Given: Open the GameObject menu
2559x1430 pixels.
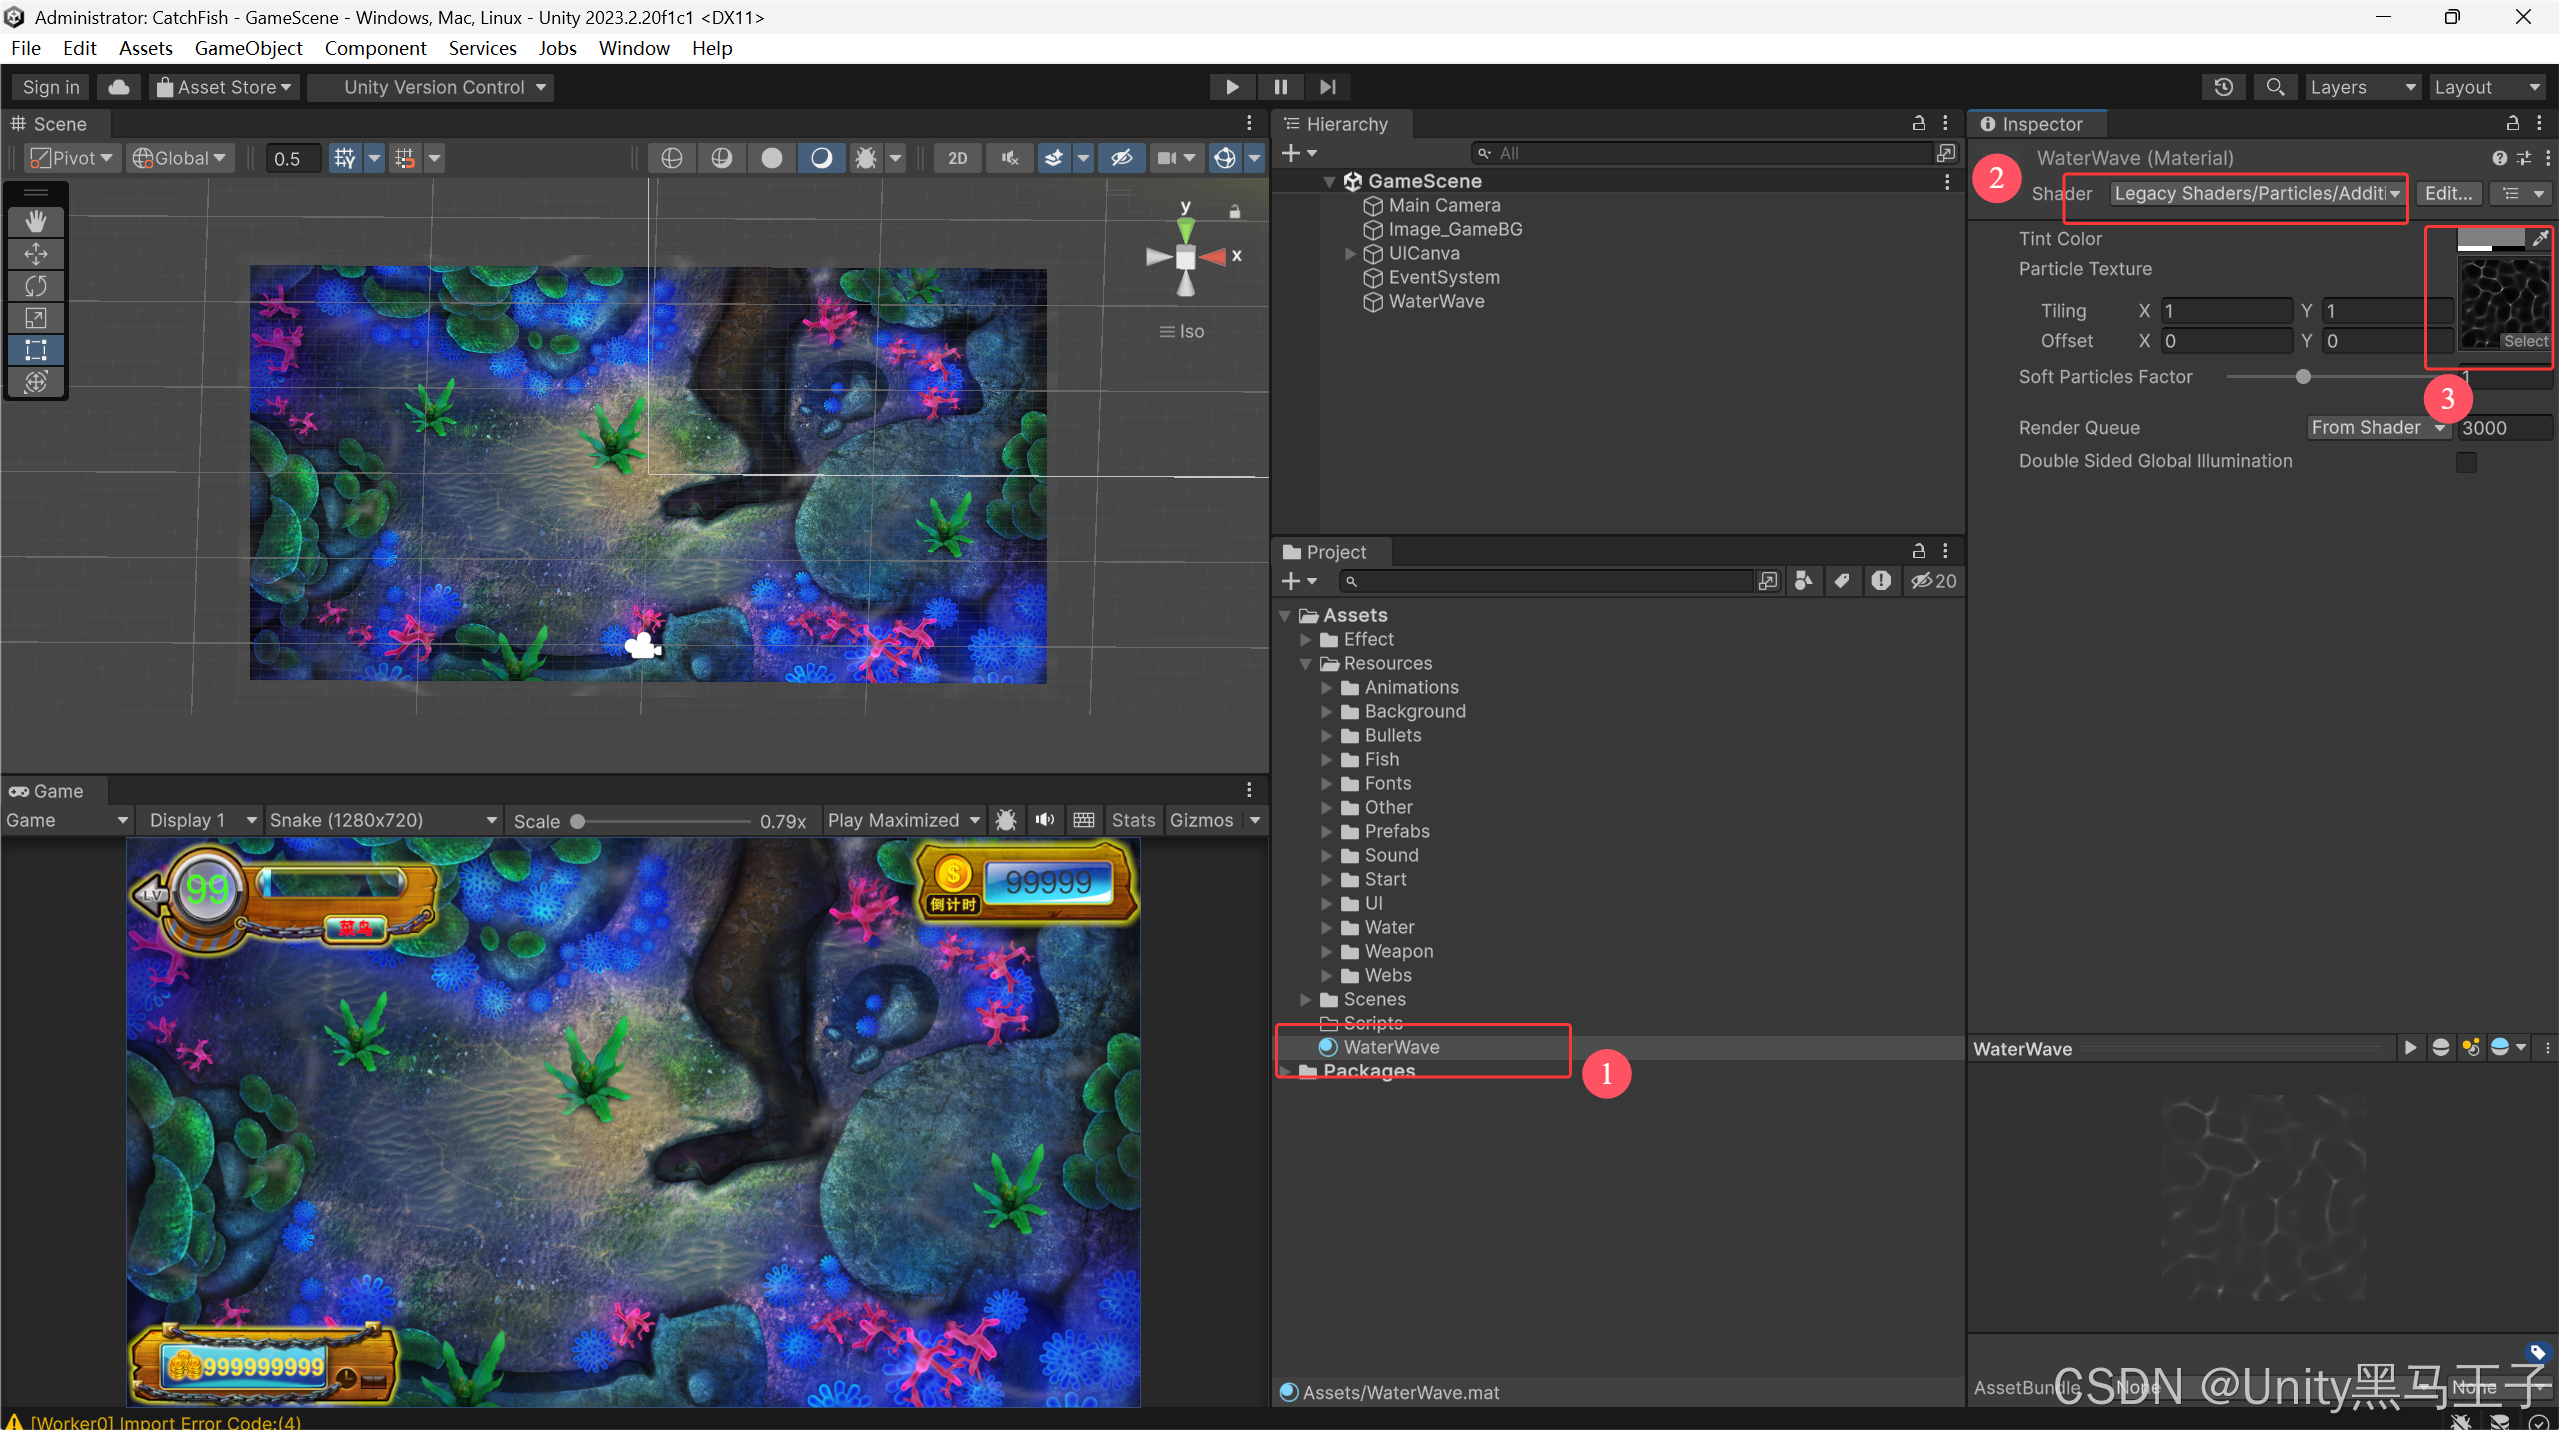Looking at the screenshot, I should pos(248,48).
